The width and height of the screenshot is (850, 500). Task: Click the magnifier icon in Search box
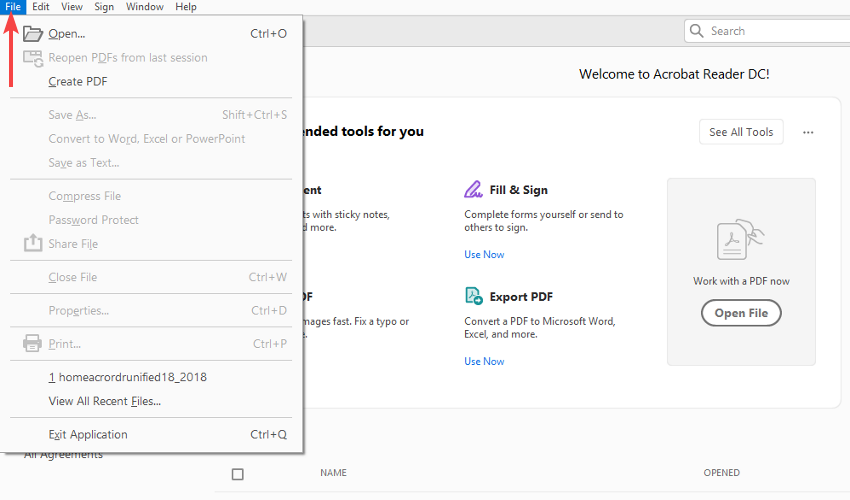point(697,31)
